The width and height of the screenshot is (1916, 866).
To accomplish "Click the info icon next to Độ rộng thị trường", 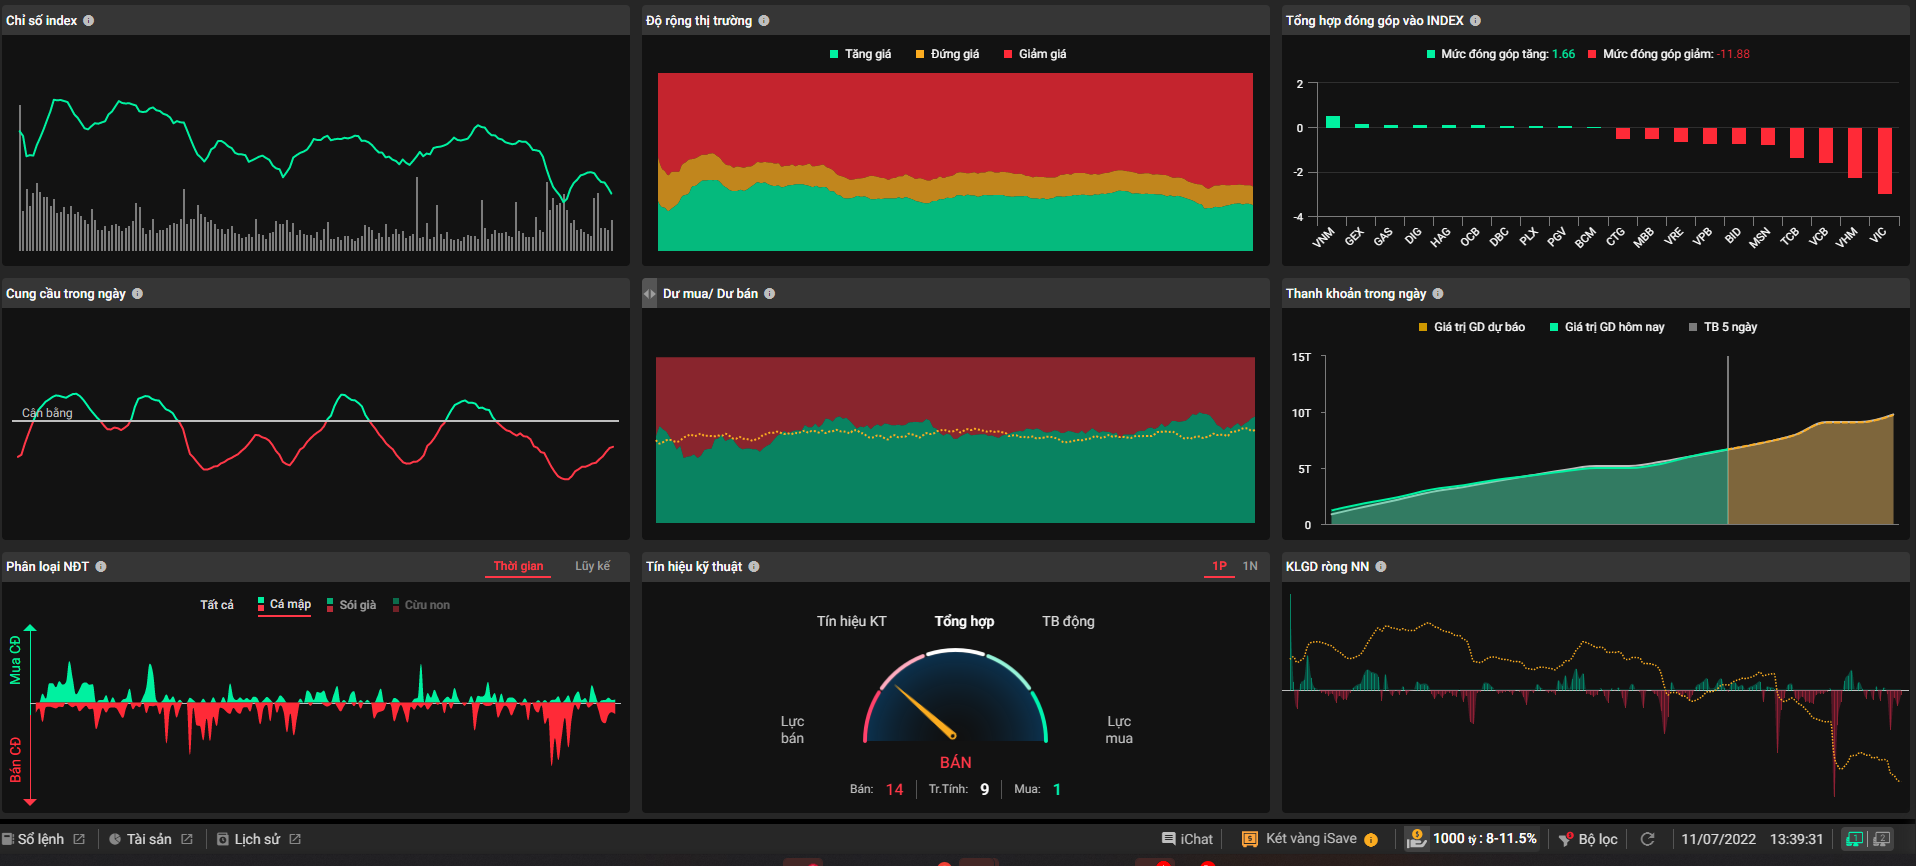I will click(x=764, y=21).
